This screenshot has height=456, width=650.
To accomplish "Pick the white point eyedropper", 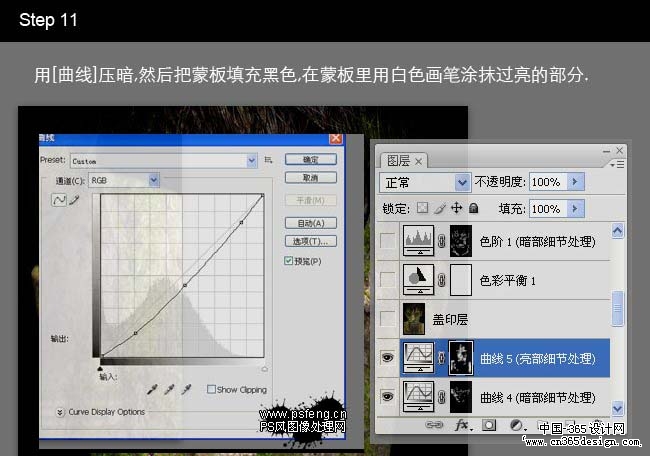I will pos(187,389).
